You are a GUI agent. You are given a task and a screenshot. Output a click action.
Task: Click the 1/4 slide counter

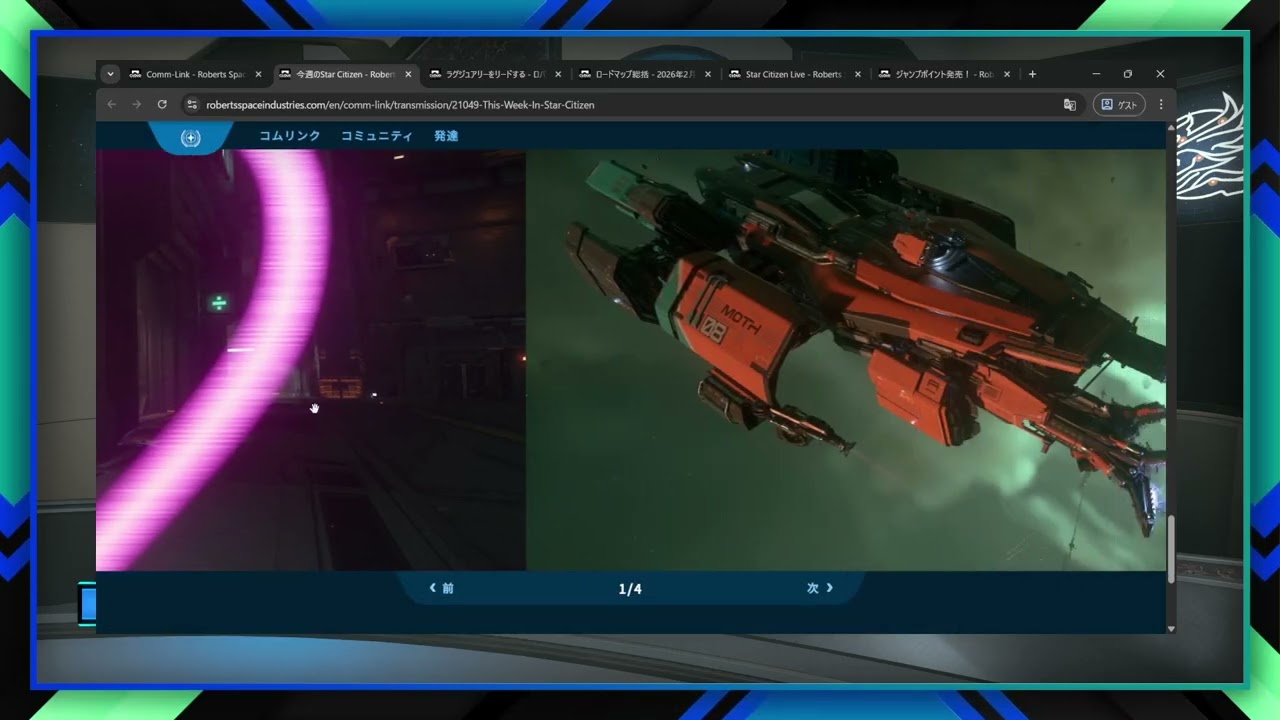pos(630,589)
